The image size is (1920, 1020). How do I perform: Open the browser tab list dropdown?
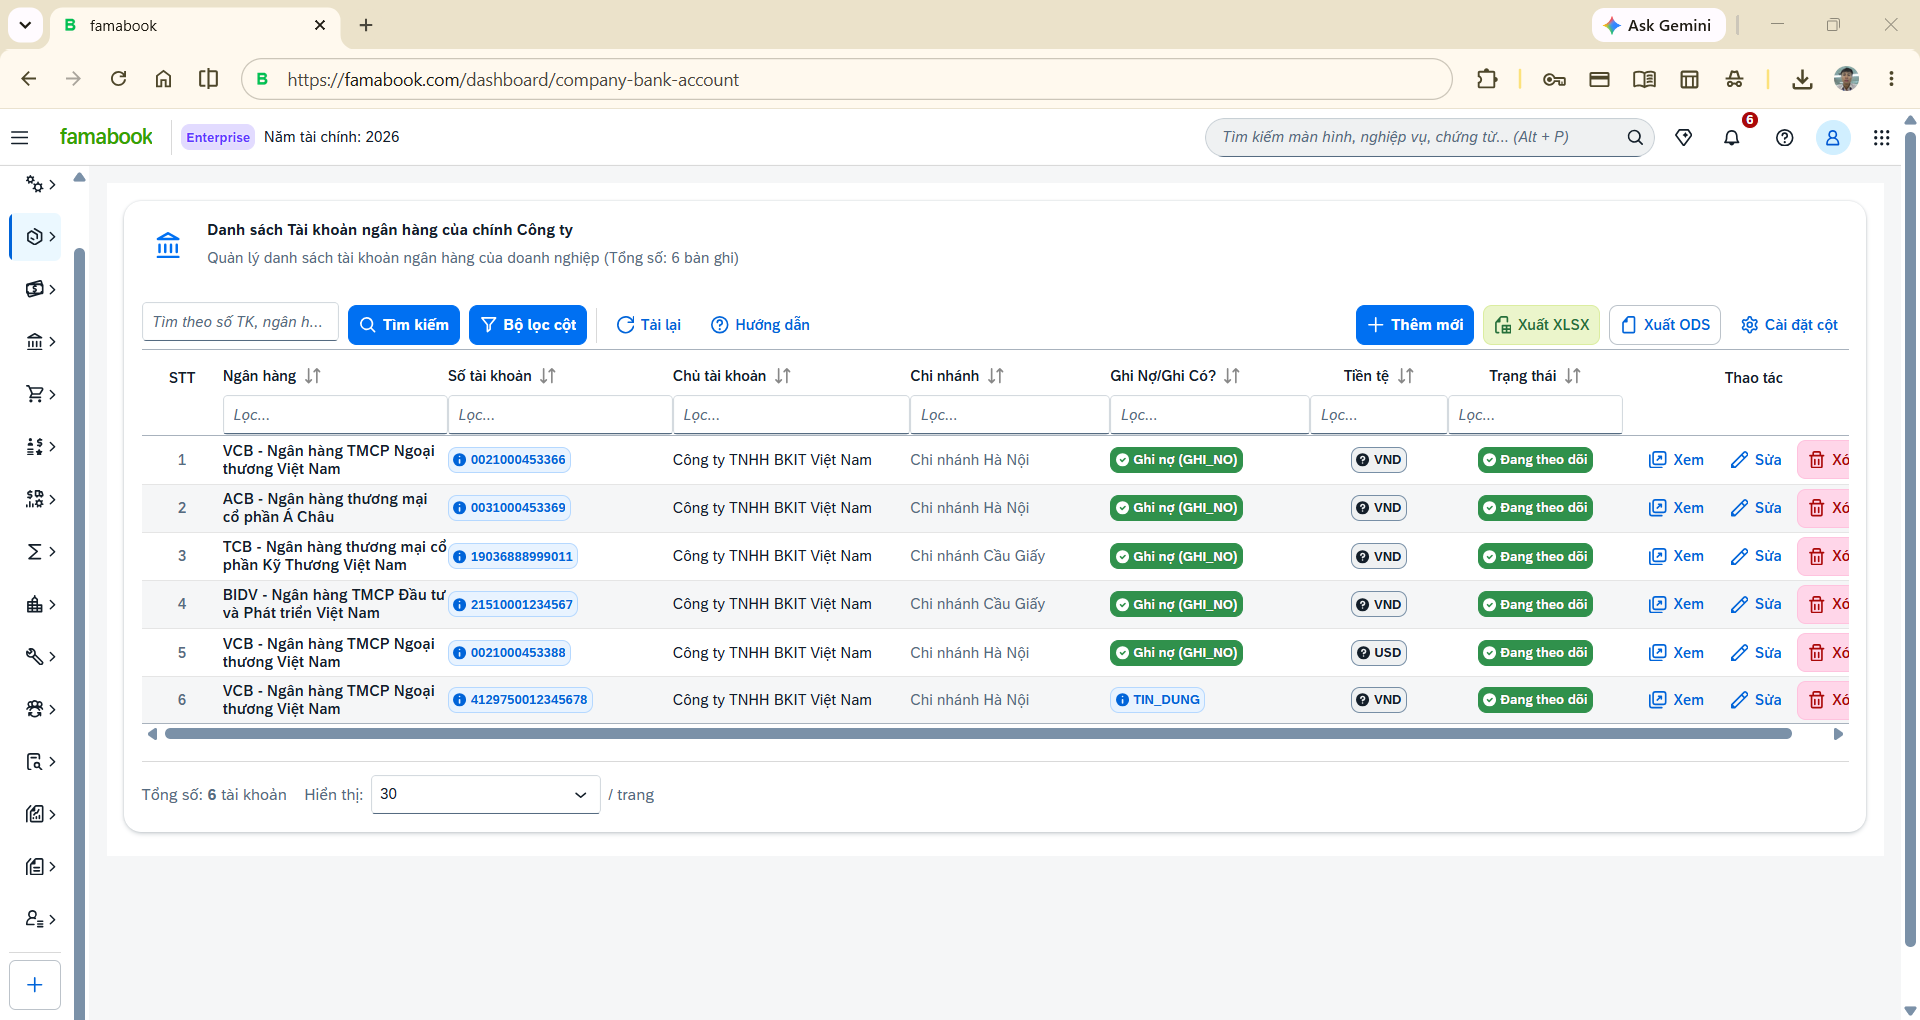[x=25, y=25]
